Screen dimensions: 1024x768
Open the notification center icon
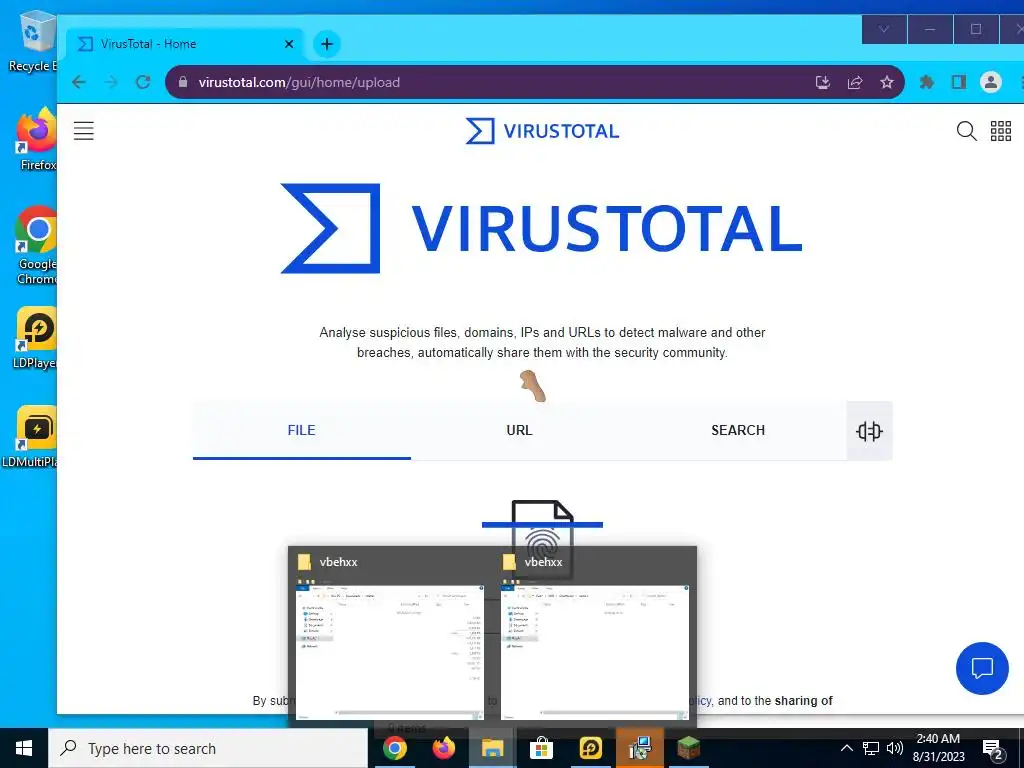click(992, 749)
